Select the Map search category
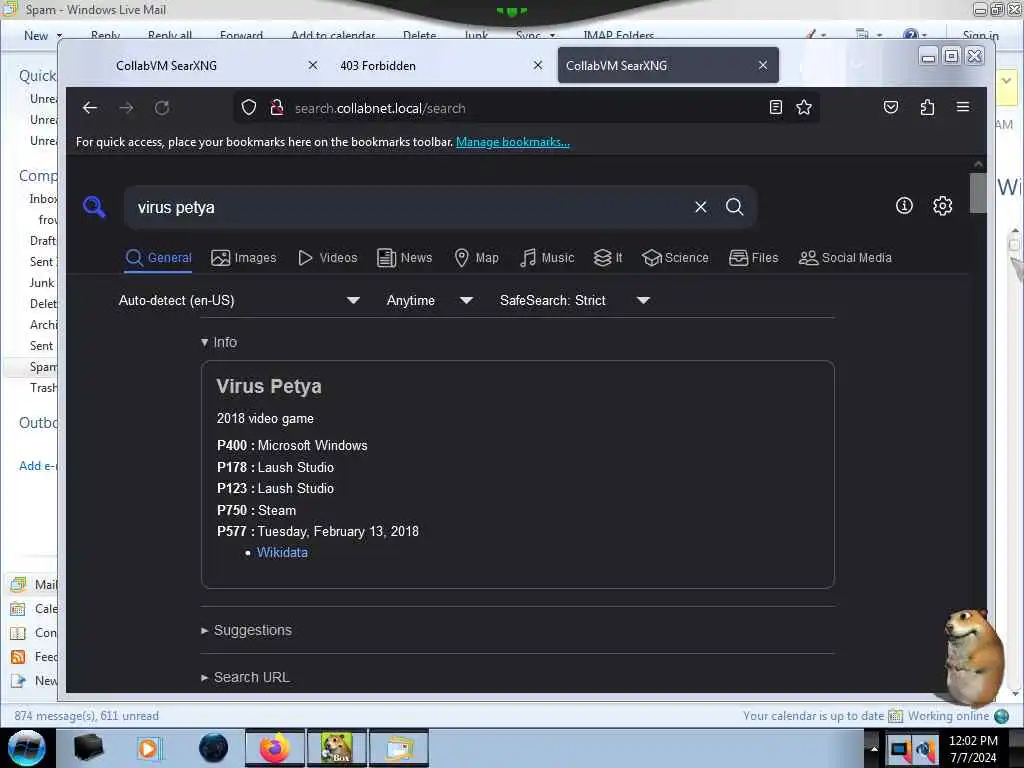 (x=476, y=258)
